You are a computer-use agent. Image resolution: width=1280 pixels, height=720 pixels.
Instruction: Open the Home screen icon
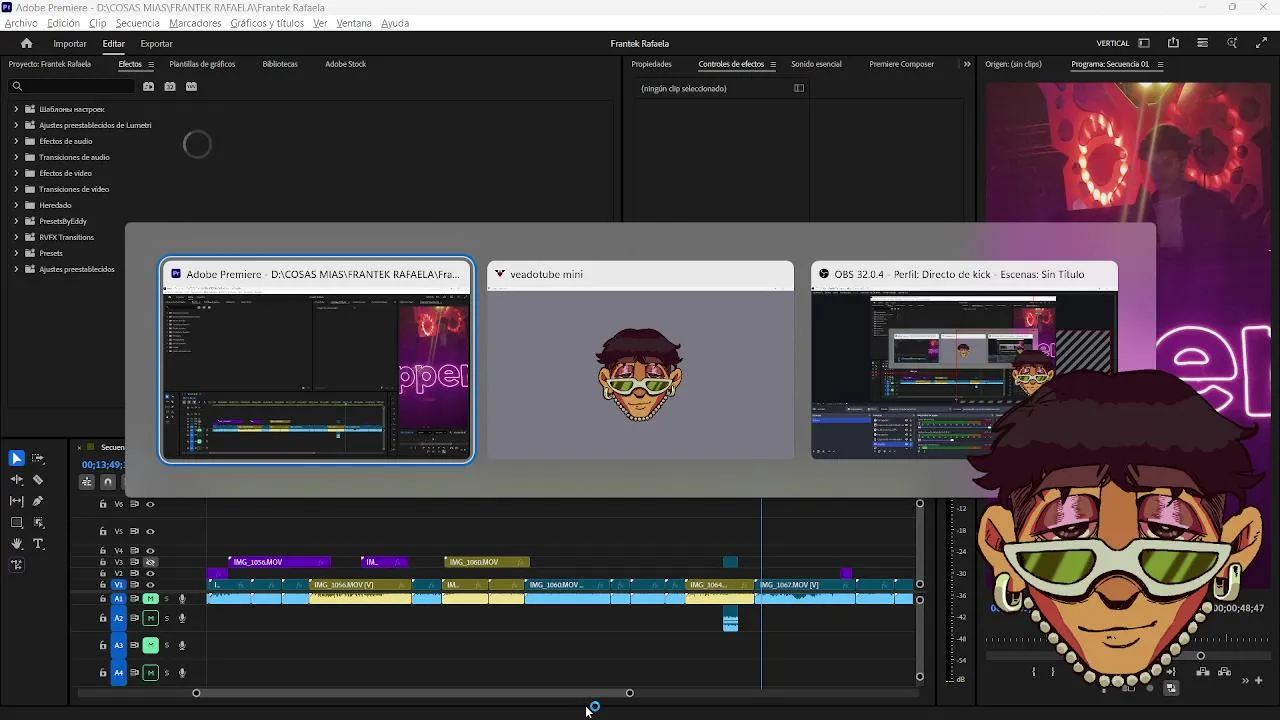(27, 43)
